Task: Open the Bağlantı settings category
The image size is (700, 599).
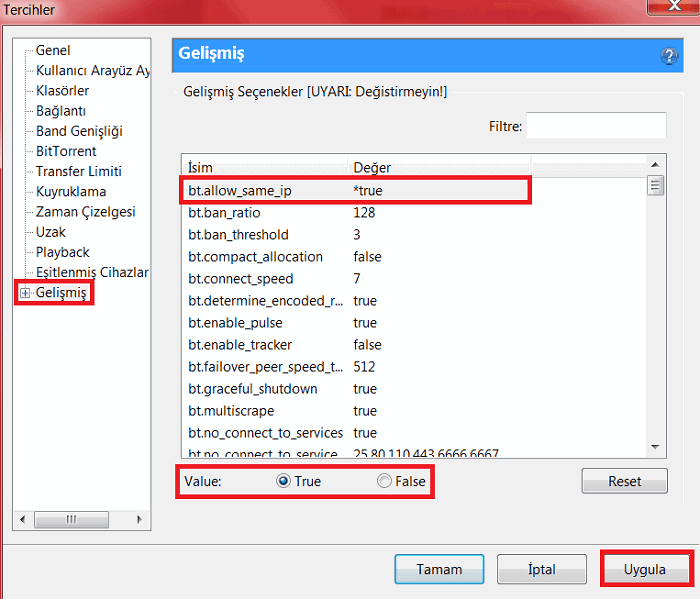Action: tap(61, 111)
